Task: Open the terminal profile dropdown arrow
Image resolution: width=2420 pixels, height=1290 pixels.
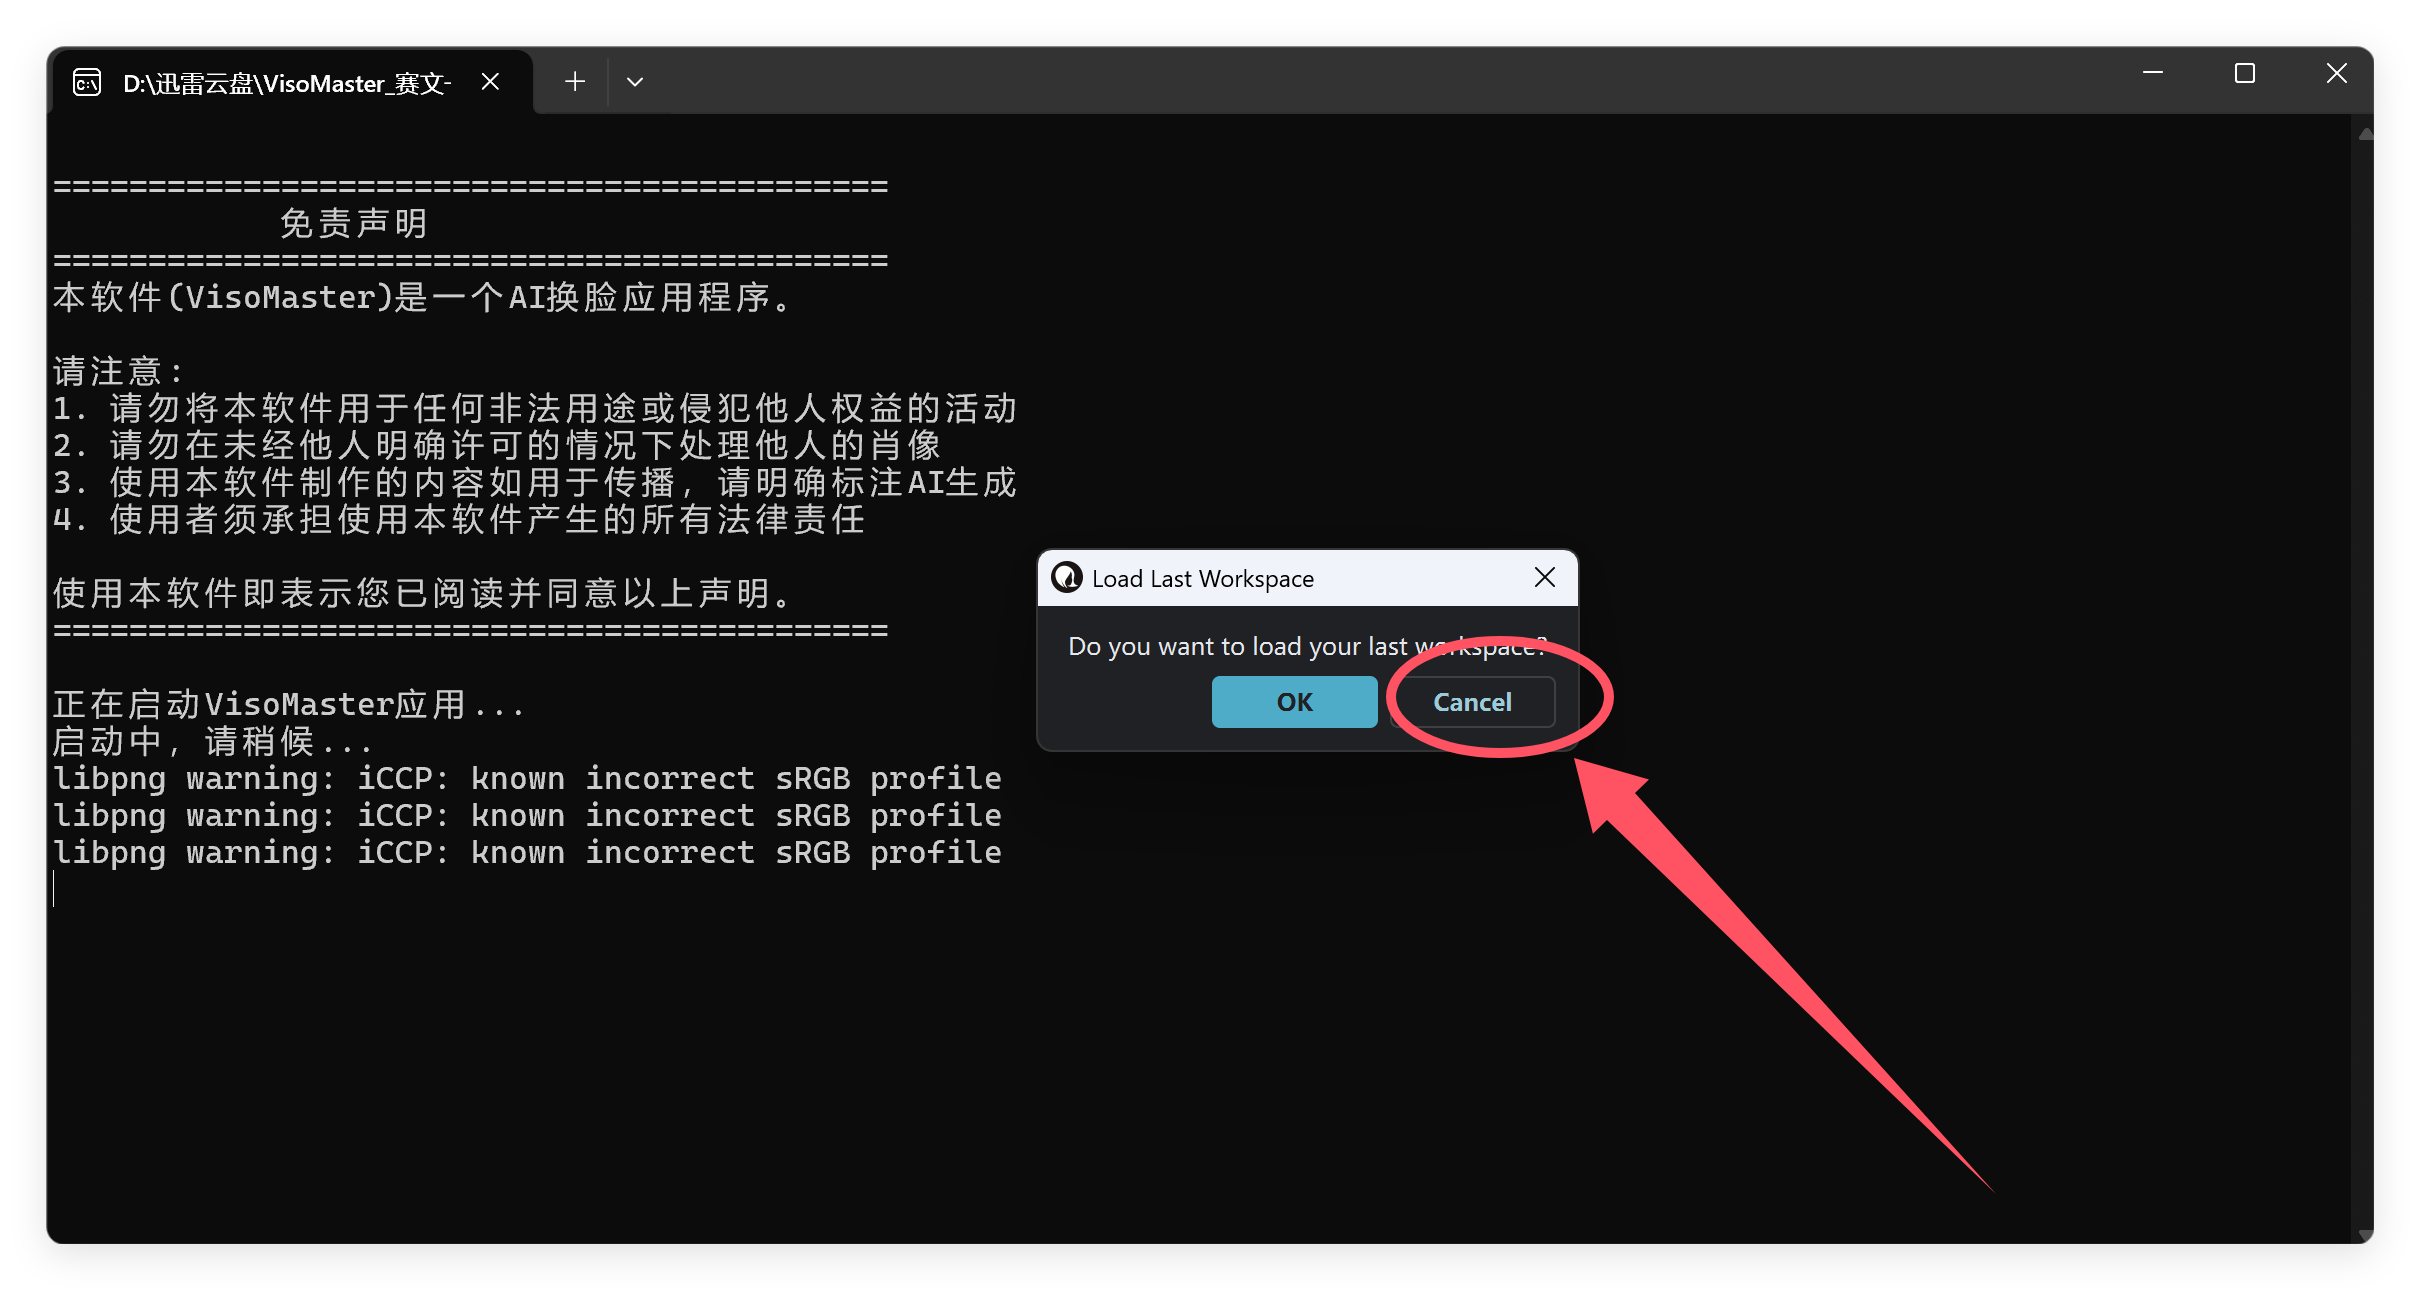Action: (x=634, y=81)
